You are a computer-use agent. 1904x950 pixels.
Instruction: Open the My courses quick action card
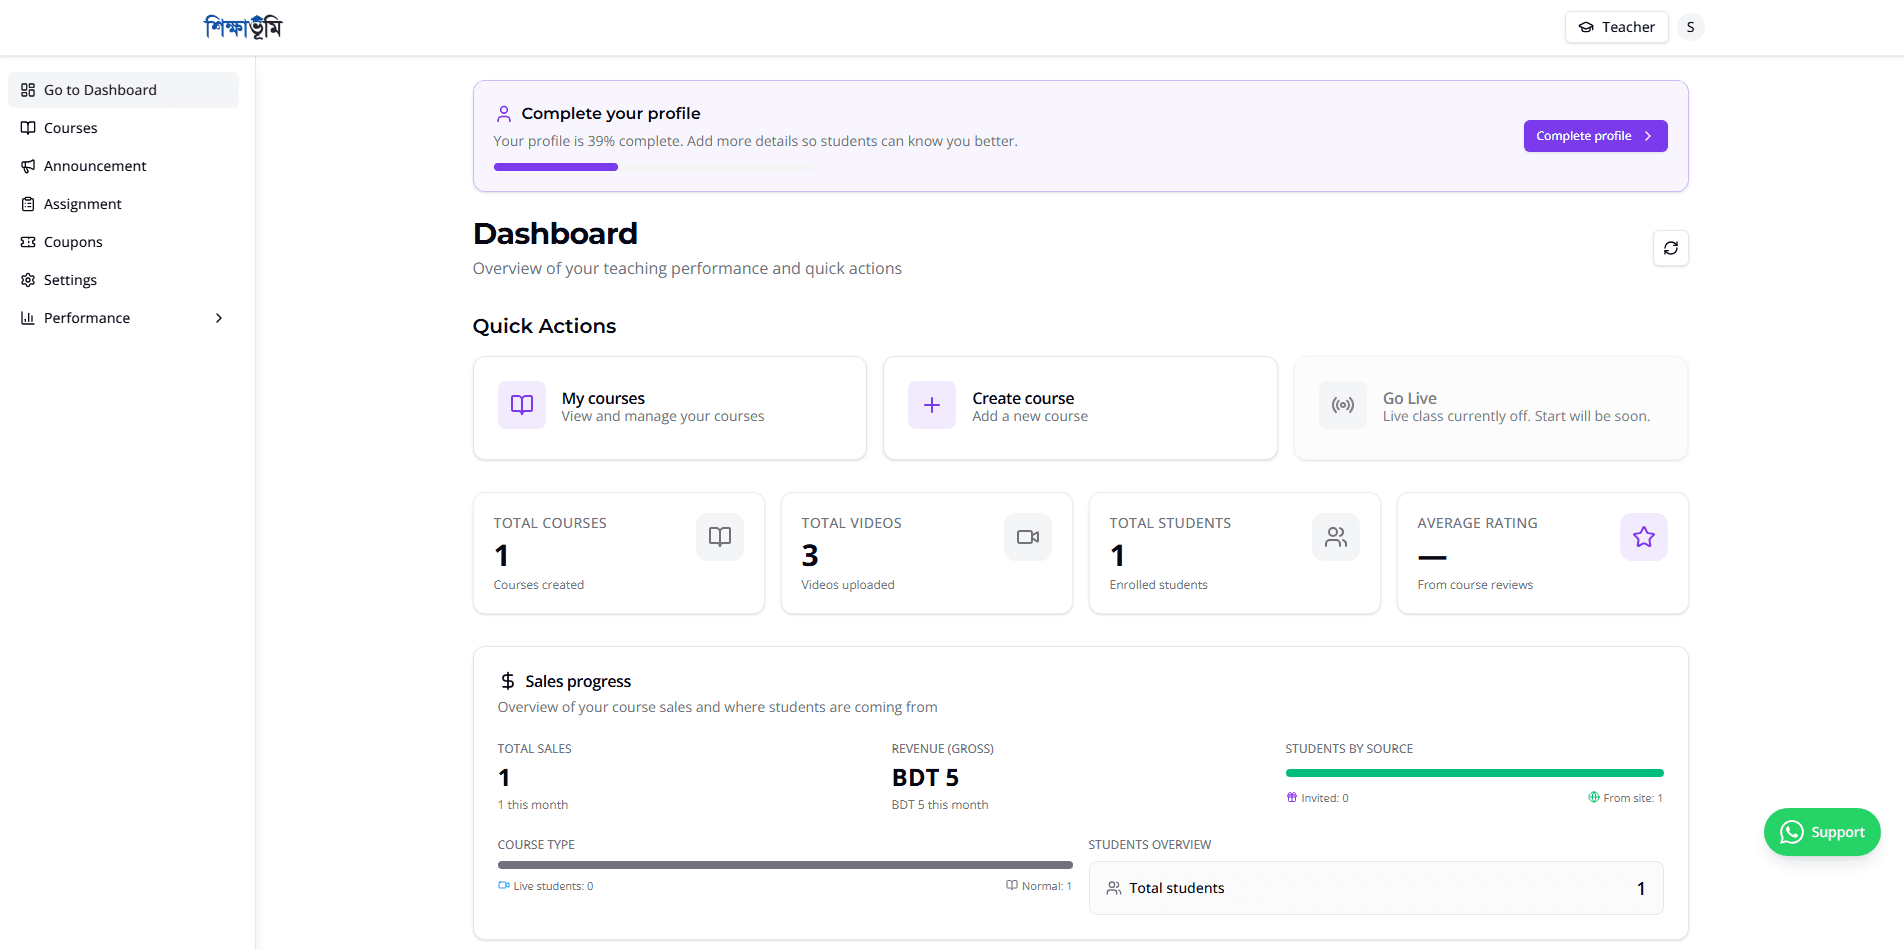pos(670,408)
